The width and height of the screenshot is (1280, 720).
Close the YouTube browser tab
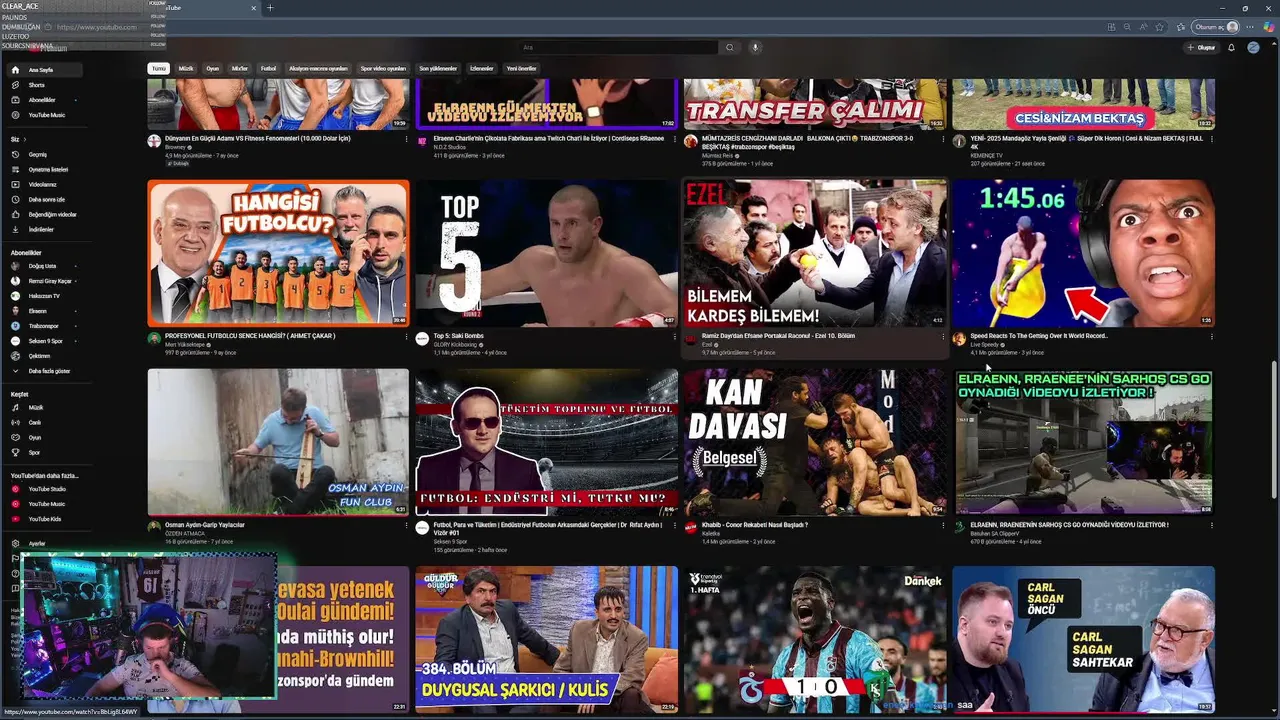(x=253, y=8)
